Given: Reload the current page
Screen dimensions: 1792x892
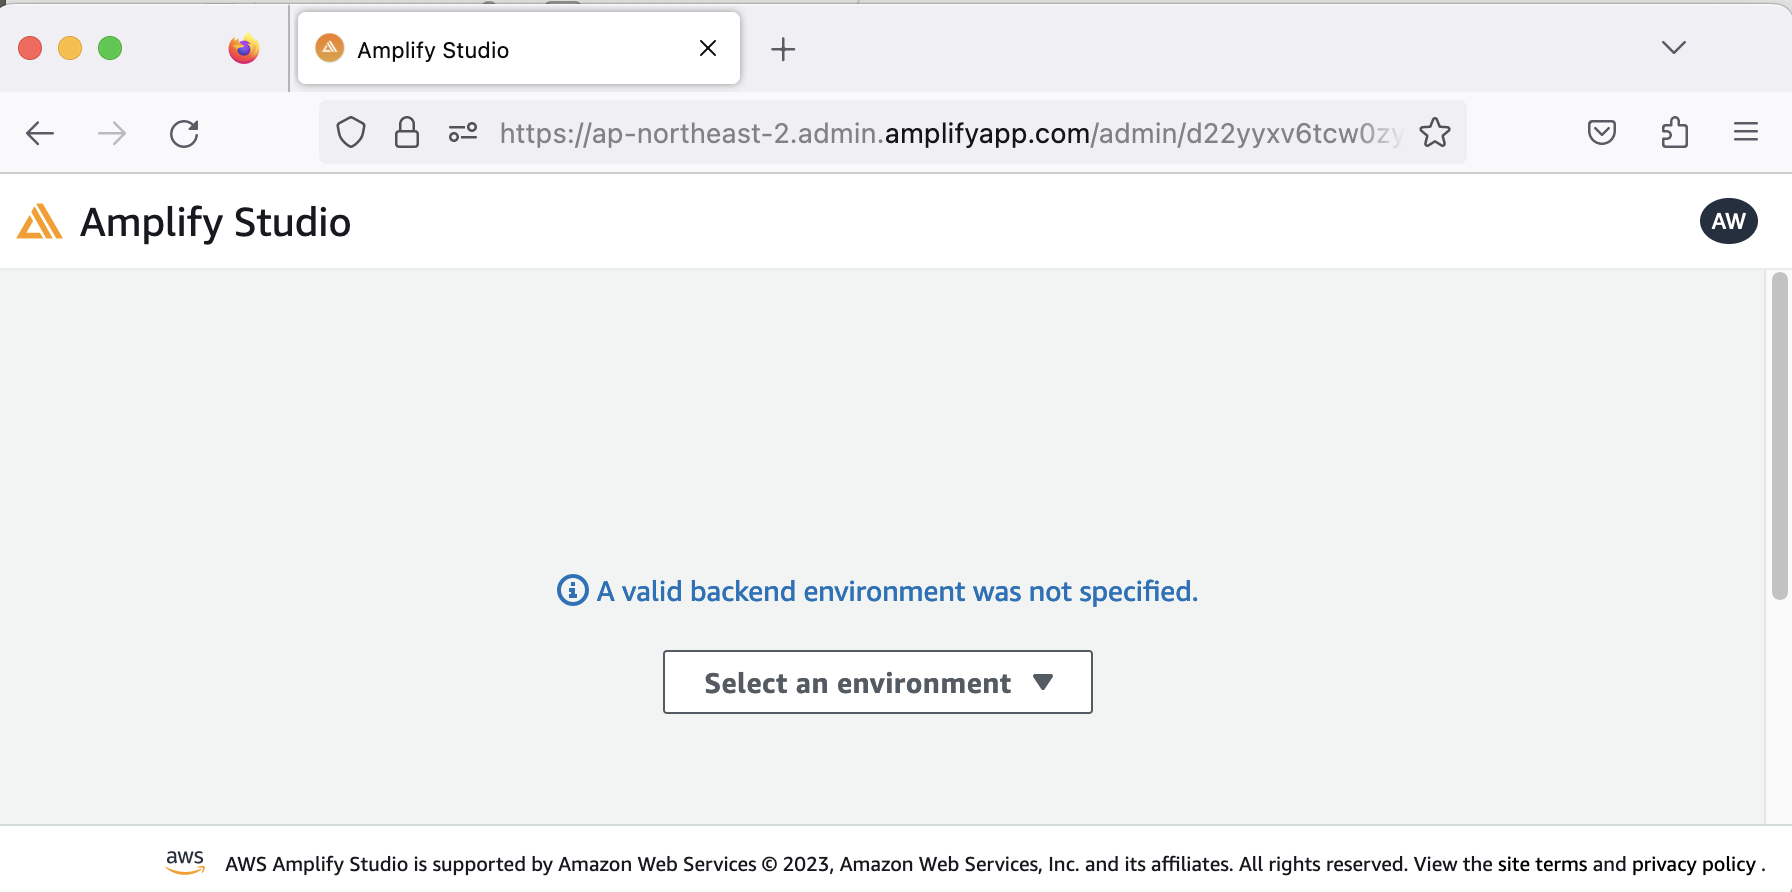Looking at the screenshot, I should pos(184,132).
